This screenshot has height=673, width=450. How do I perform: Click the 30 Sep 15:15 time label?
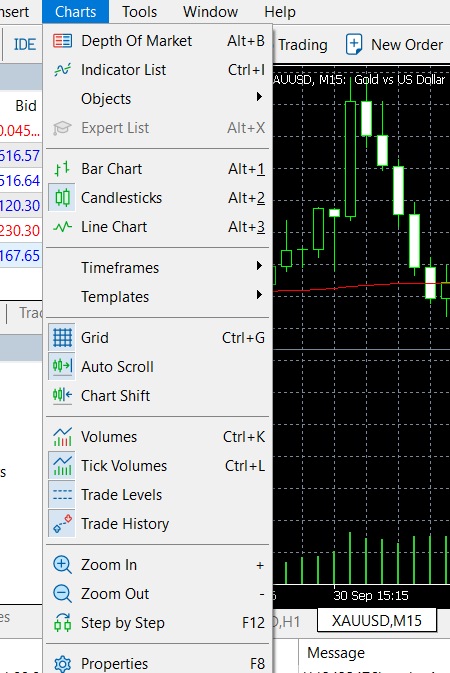pyautogui.click(x=371, y=596)
